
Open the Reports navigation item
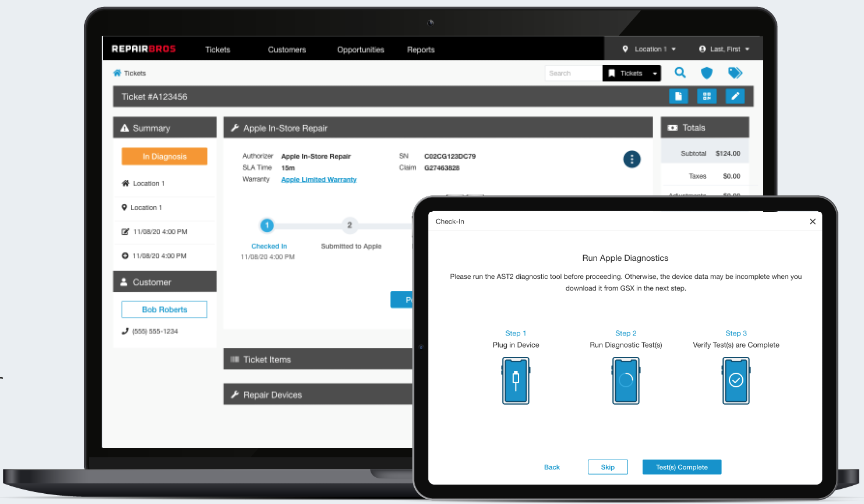click(421, 50)
